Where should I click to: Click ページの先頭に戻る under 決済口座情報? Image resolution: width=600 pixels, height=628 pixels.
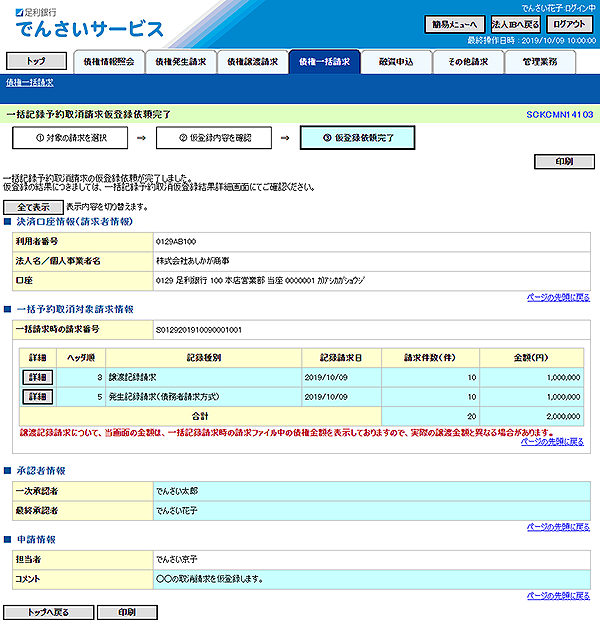pos(558,298)
